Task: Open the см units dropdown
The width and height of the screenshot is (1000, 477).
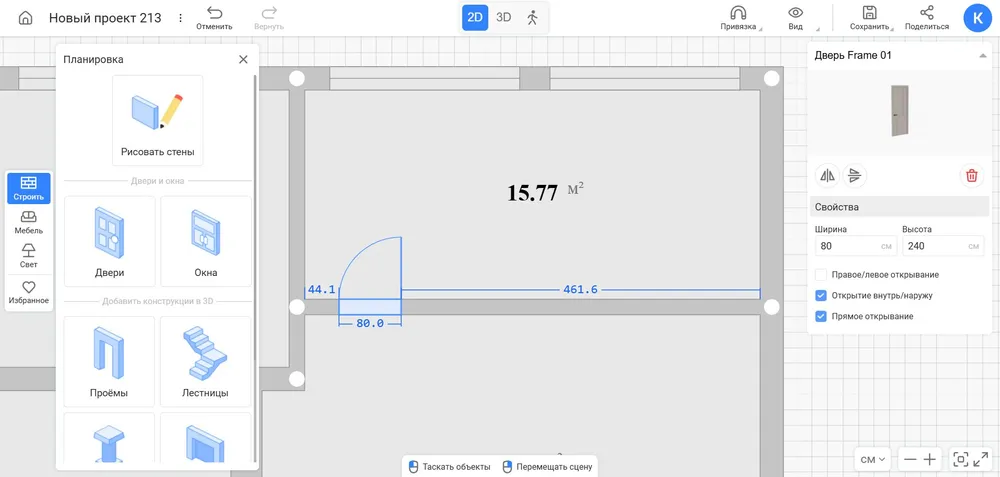Action: point(873,459)
